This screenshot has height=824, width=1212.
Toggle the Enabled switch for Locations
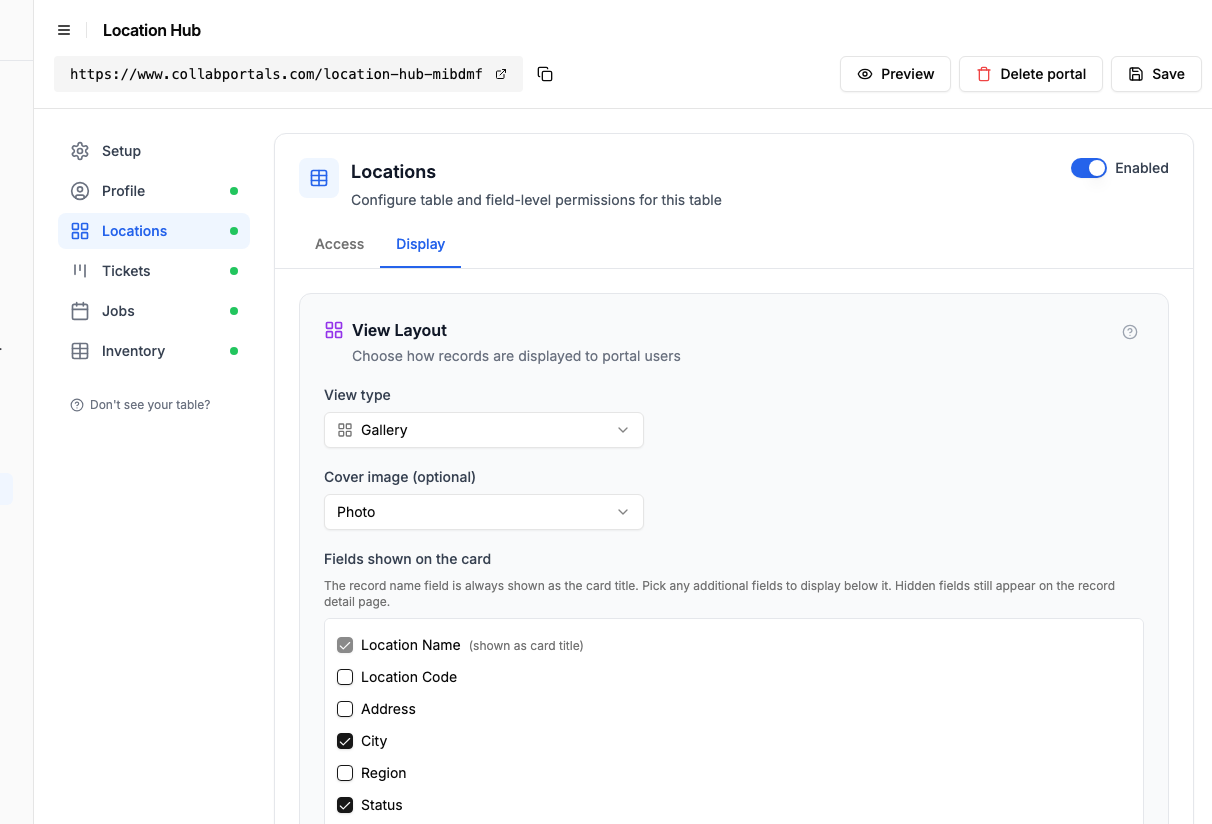pyautogui.click(x=1089, y=168)
